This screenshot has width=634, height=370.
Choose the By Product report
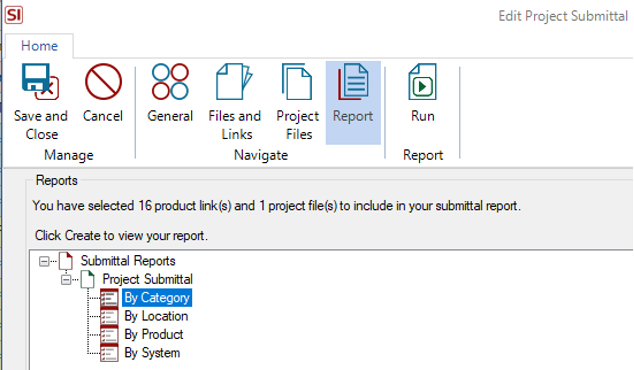154,334
